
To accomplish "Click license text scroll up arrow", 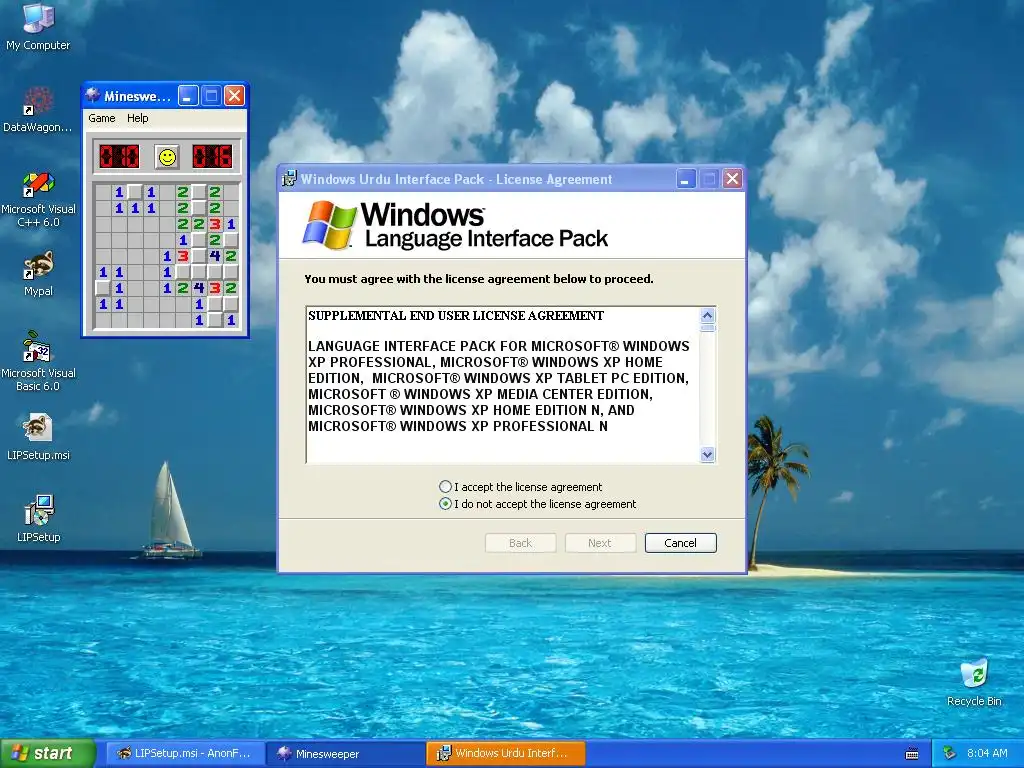I will (x=707, y=315).
